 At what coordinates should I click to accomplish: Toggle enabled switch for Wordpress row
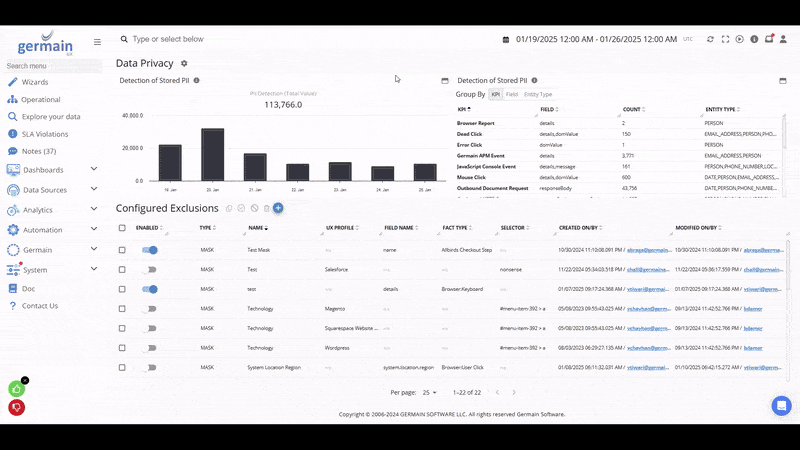(x=149, y=348)
